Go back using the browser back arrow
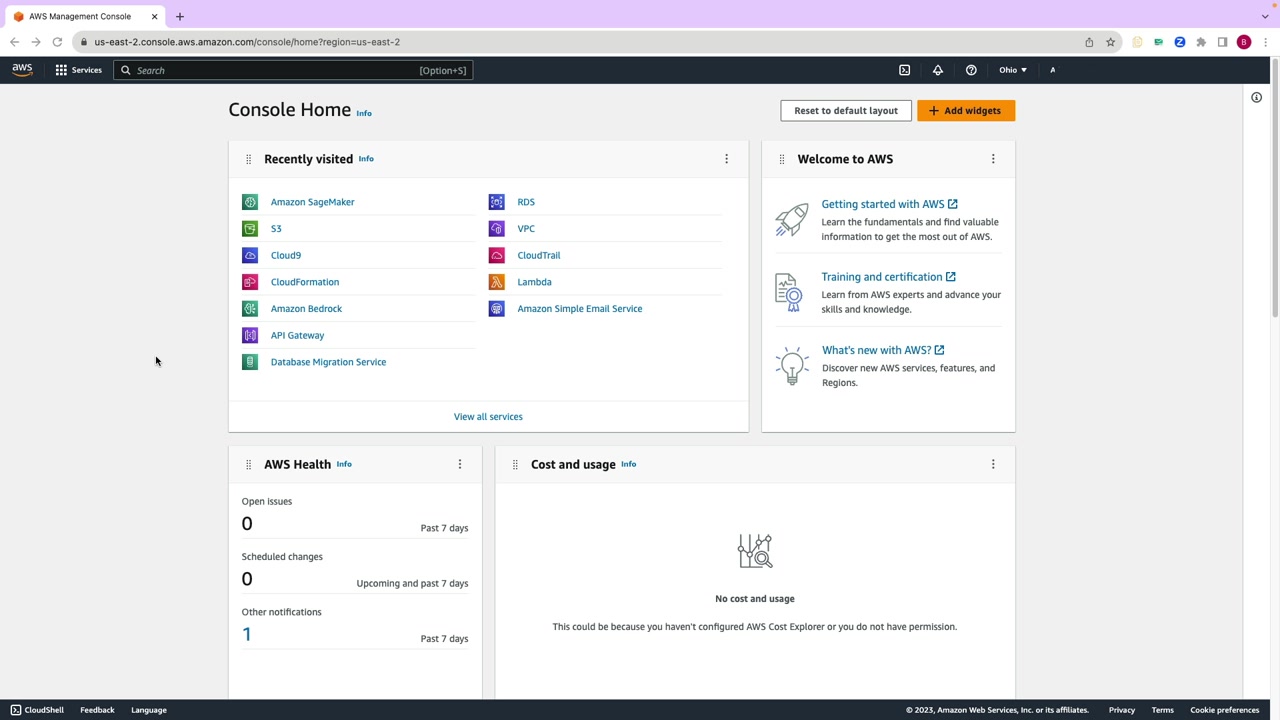The image size is (1280, 720). point(14,42)
